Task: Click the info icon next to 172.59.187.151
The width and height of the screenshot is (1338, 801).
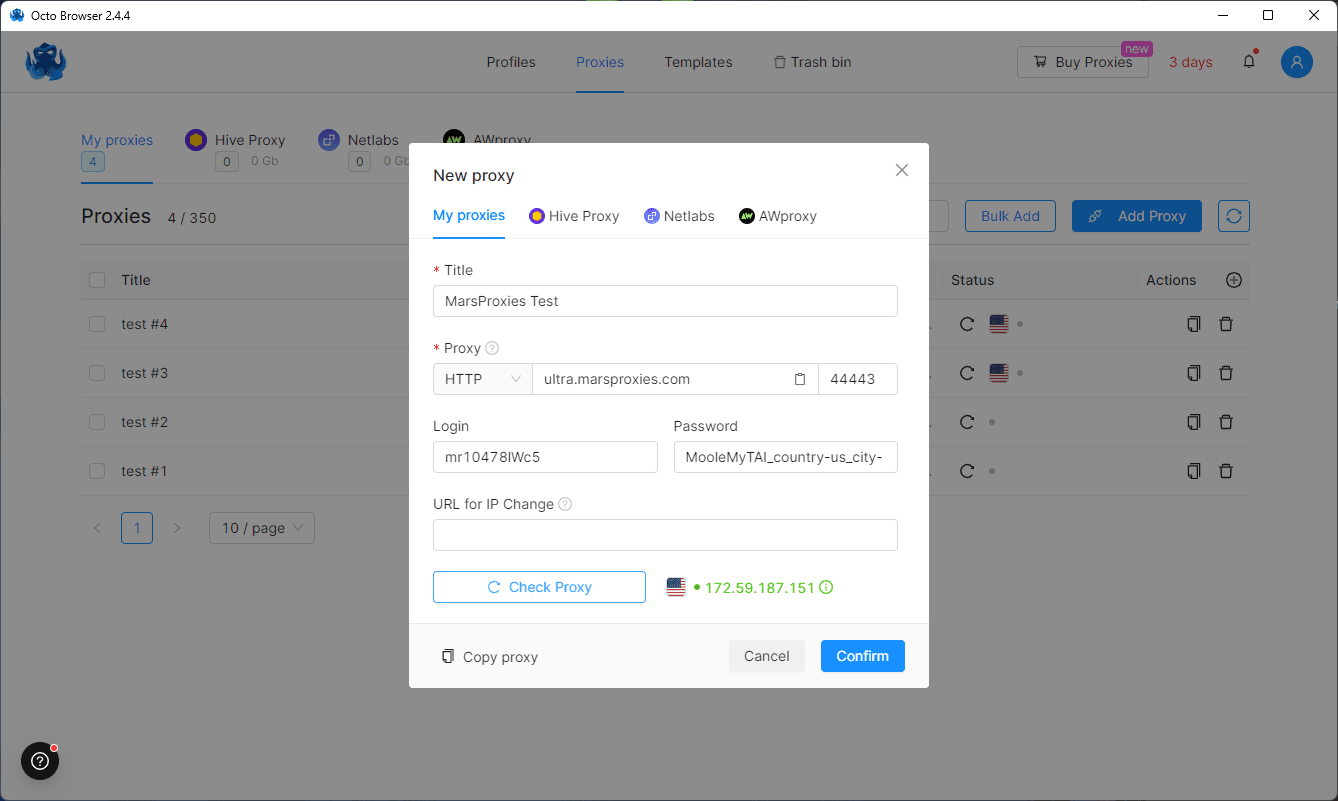Action: pyautogui.click(x=826, y=587)
